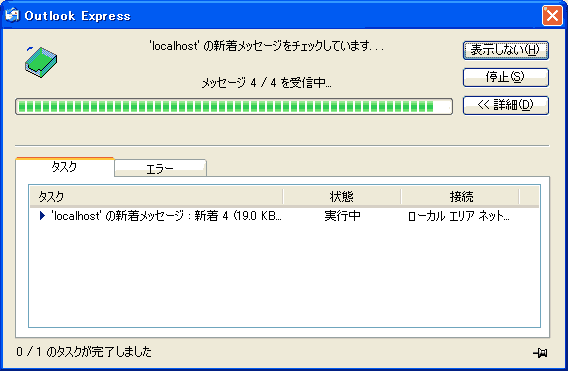Click the message receiving progress bar

click(x=234, y=107)
